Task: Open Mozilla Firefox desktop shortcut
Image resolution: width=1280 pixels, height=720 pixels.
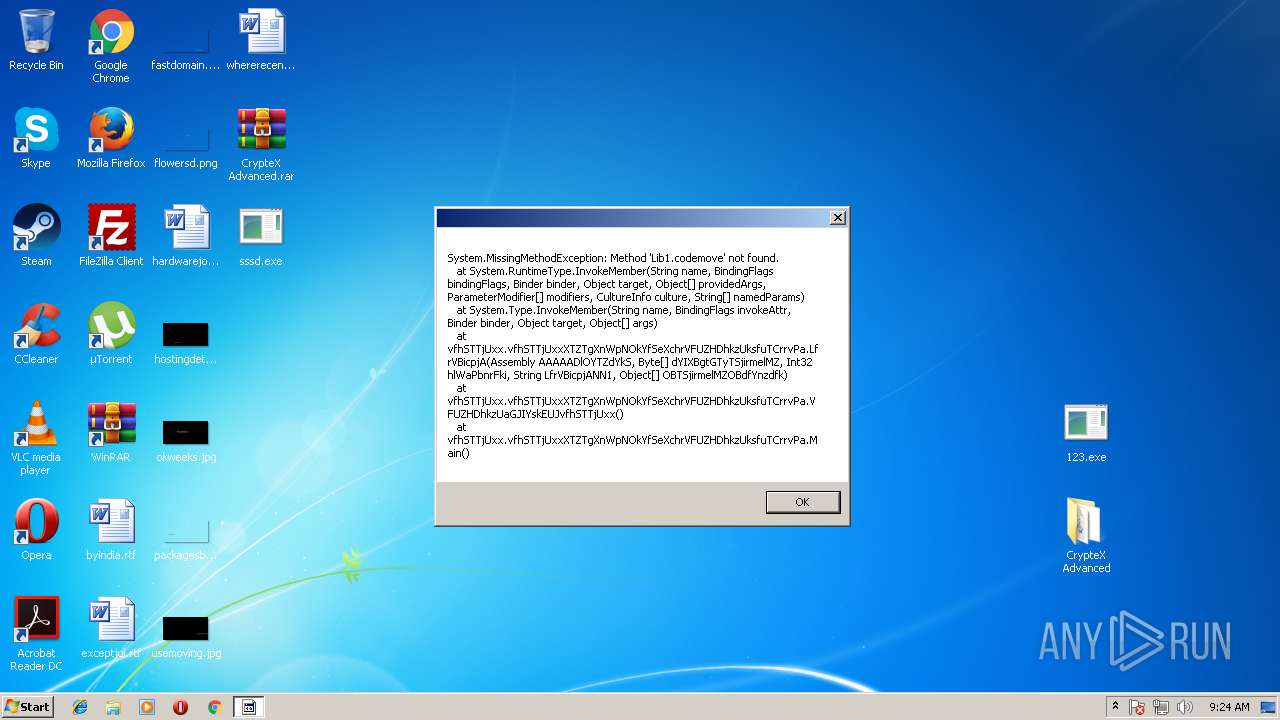Action: tap(111, 138)
